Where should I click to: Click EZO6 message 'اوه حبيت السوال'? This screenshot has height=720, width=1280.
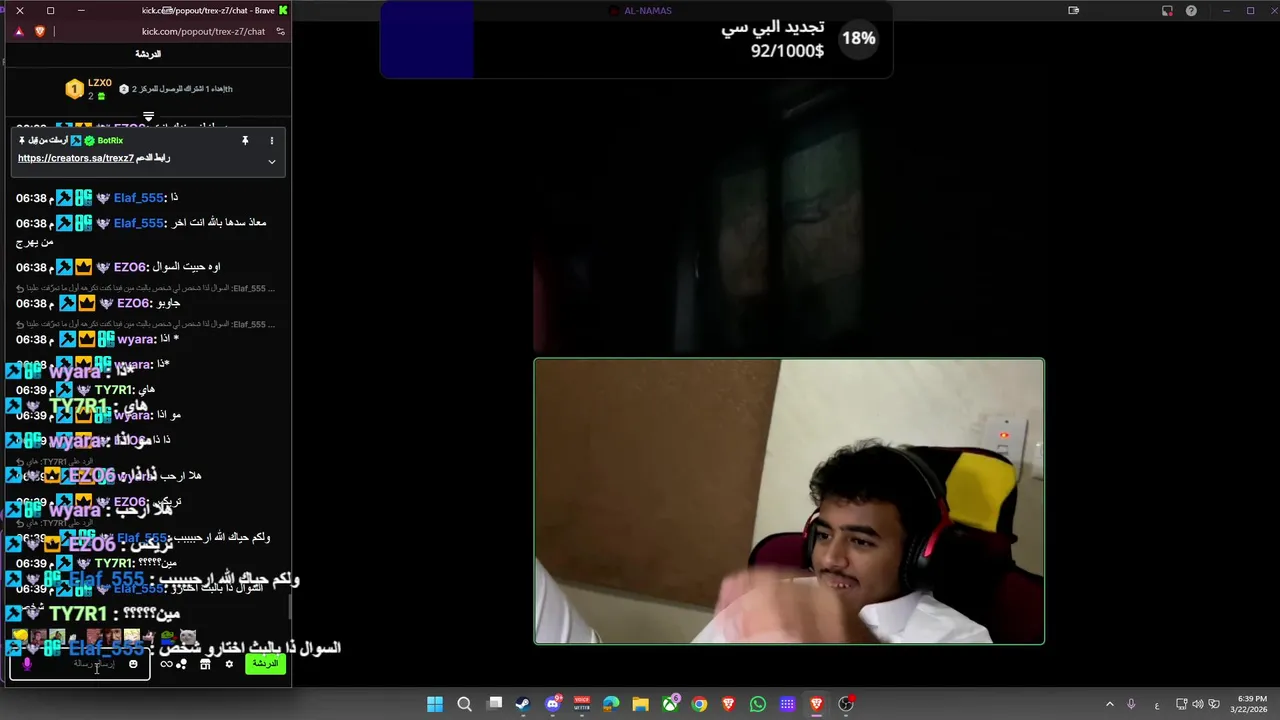186,267
